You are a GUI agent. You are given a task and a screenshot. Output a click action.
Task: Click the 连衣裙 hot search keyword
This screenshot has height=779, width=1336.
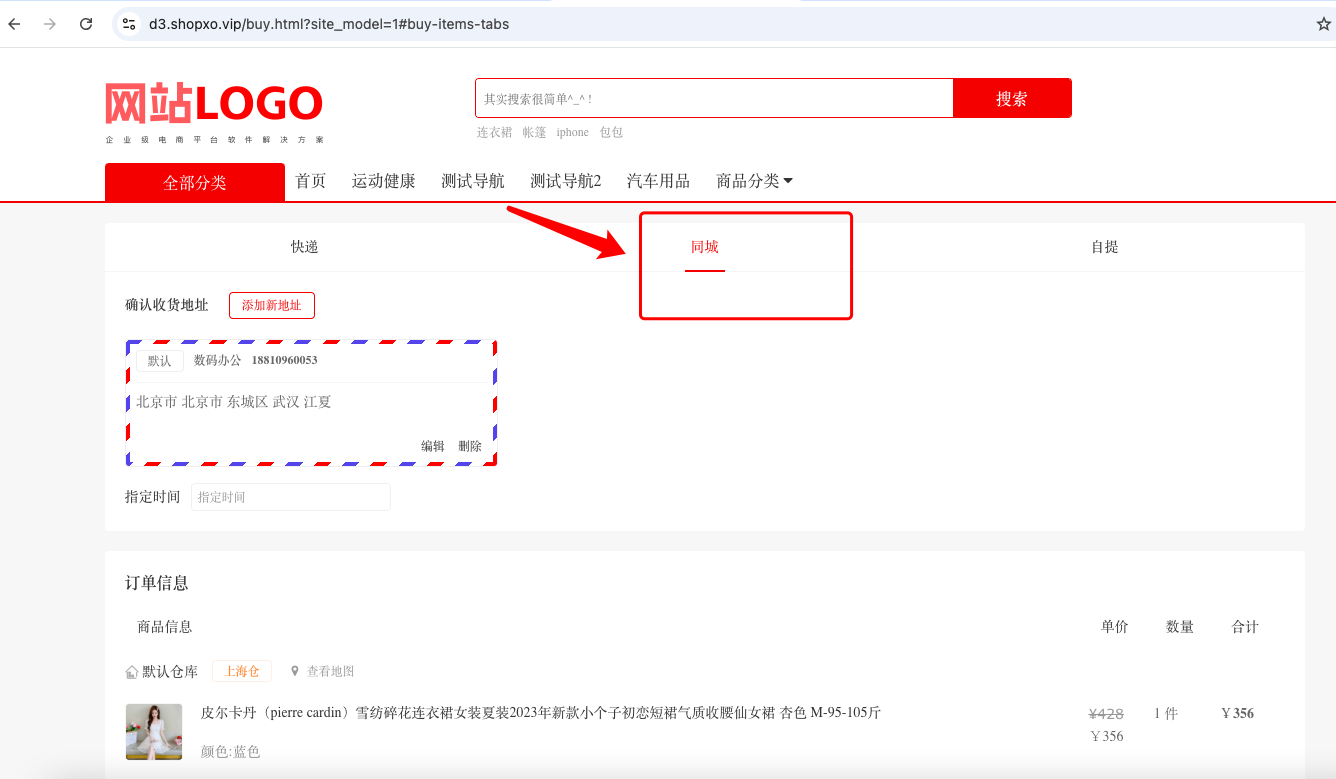click(494, 132)
